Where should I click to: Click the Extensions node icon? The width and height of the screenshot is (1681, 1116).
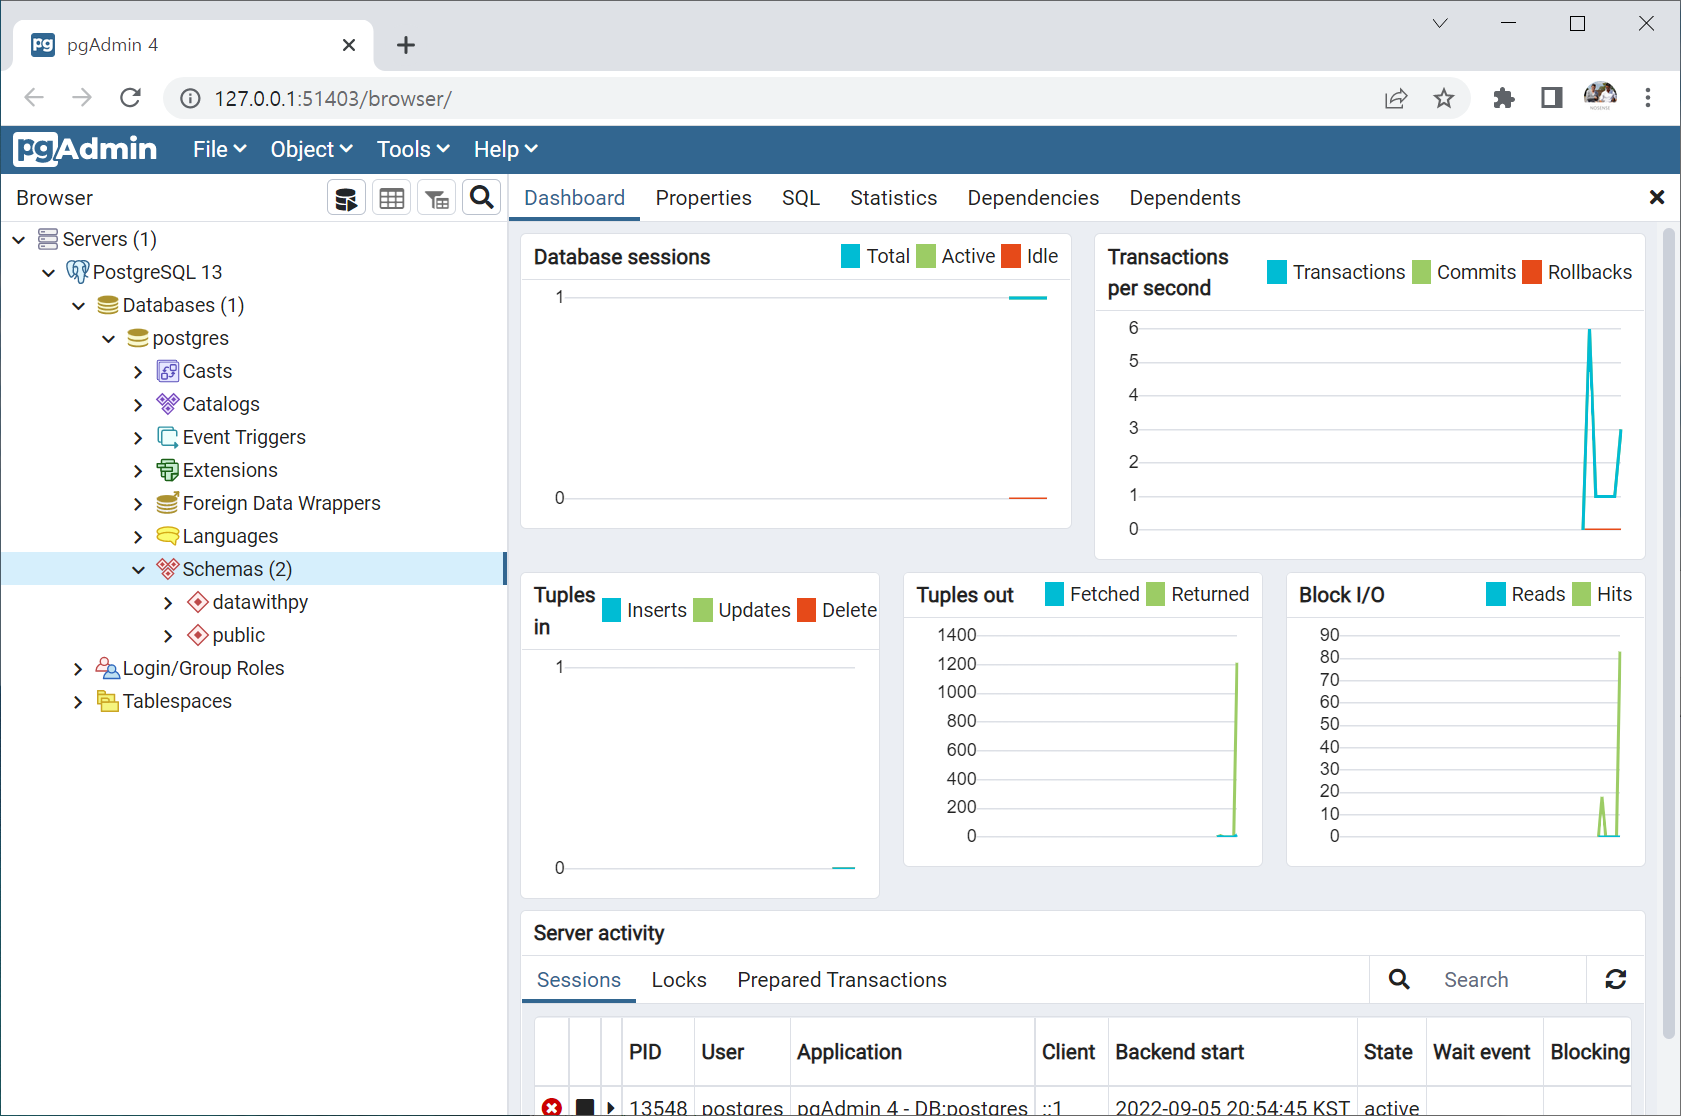(168, 470)
